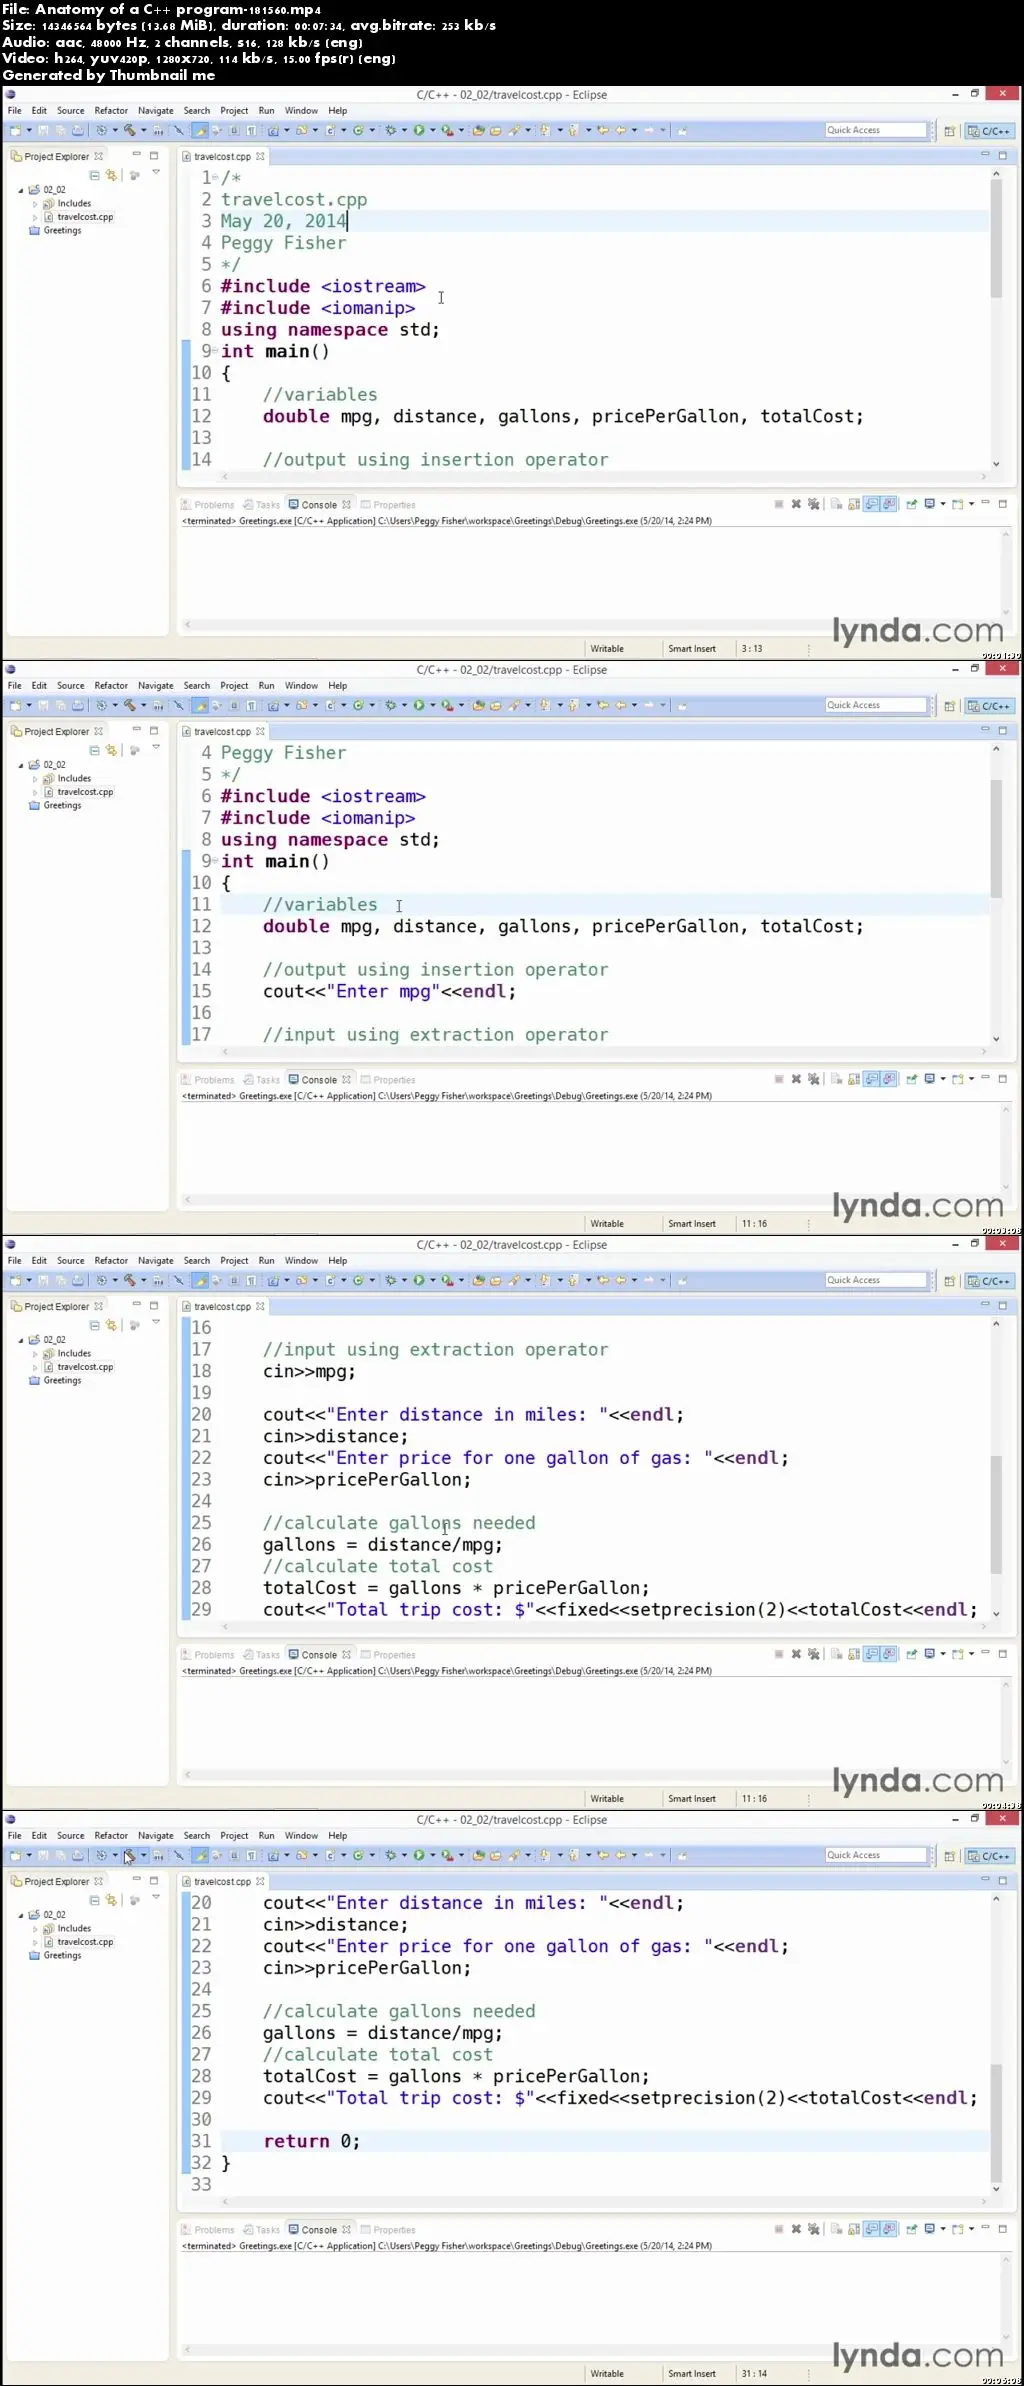The height and width of the screenshot is (2386, 1024).
Task: Click Open Perspective icon in the 3:13 frame
Action: (949, 131)
